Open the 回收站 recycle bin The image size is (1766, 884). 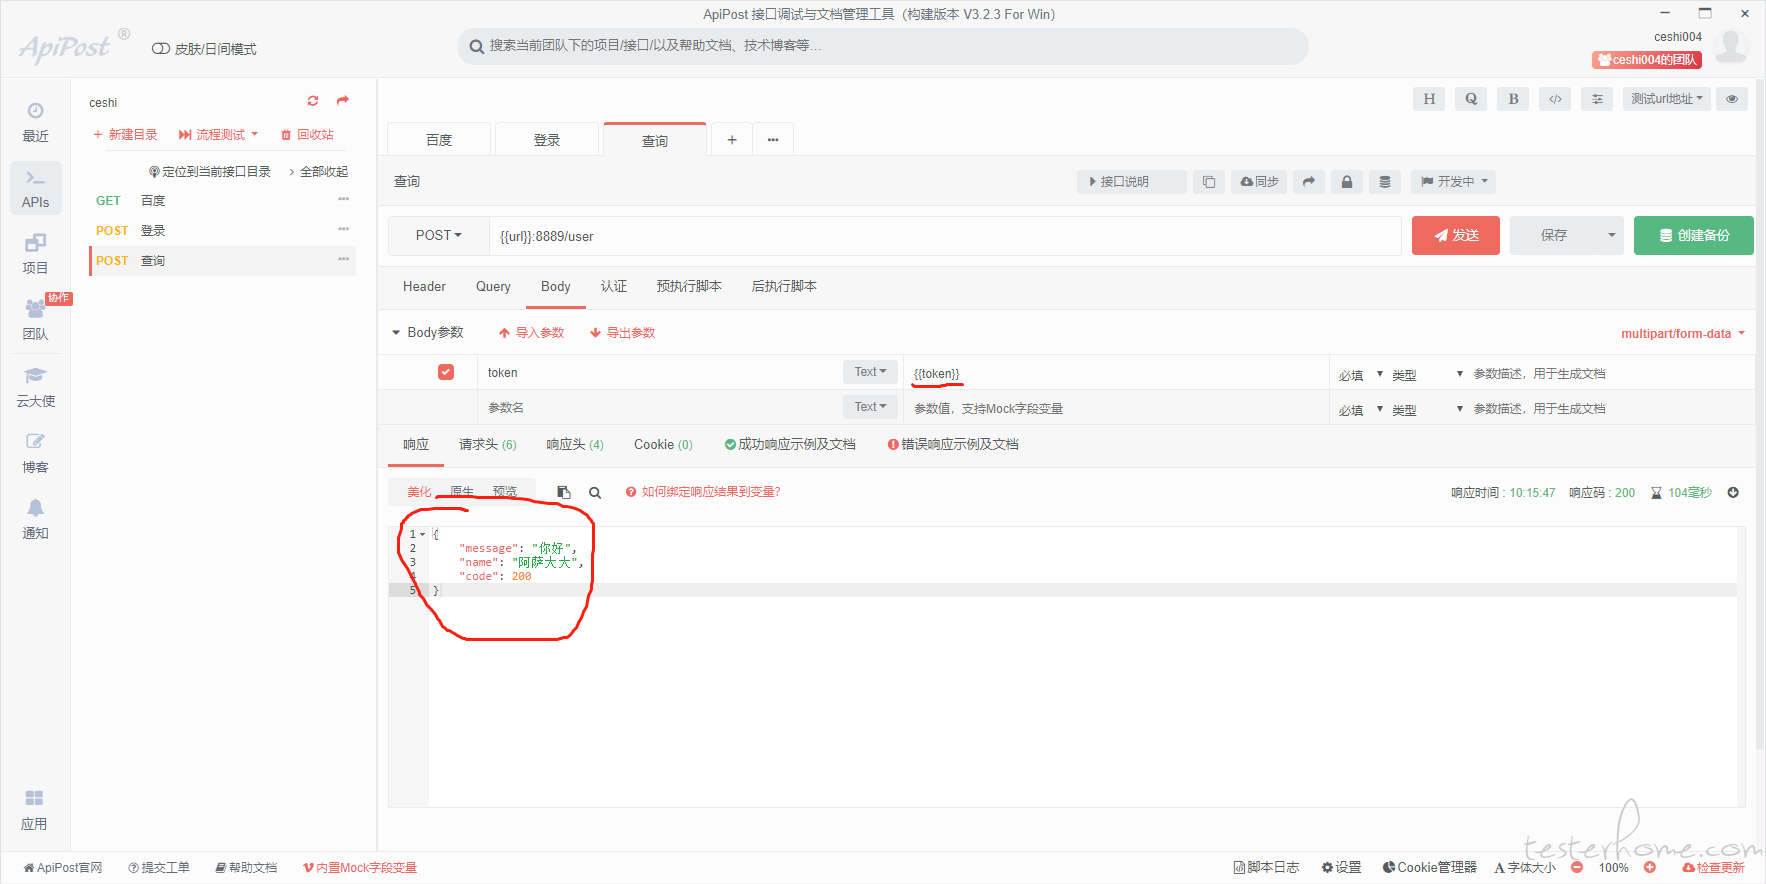click(307, 135)
